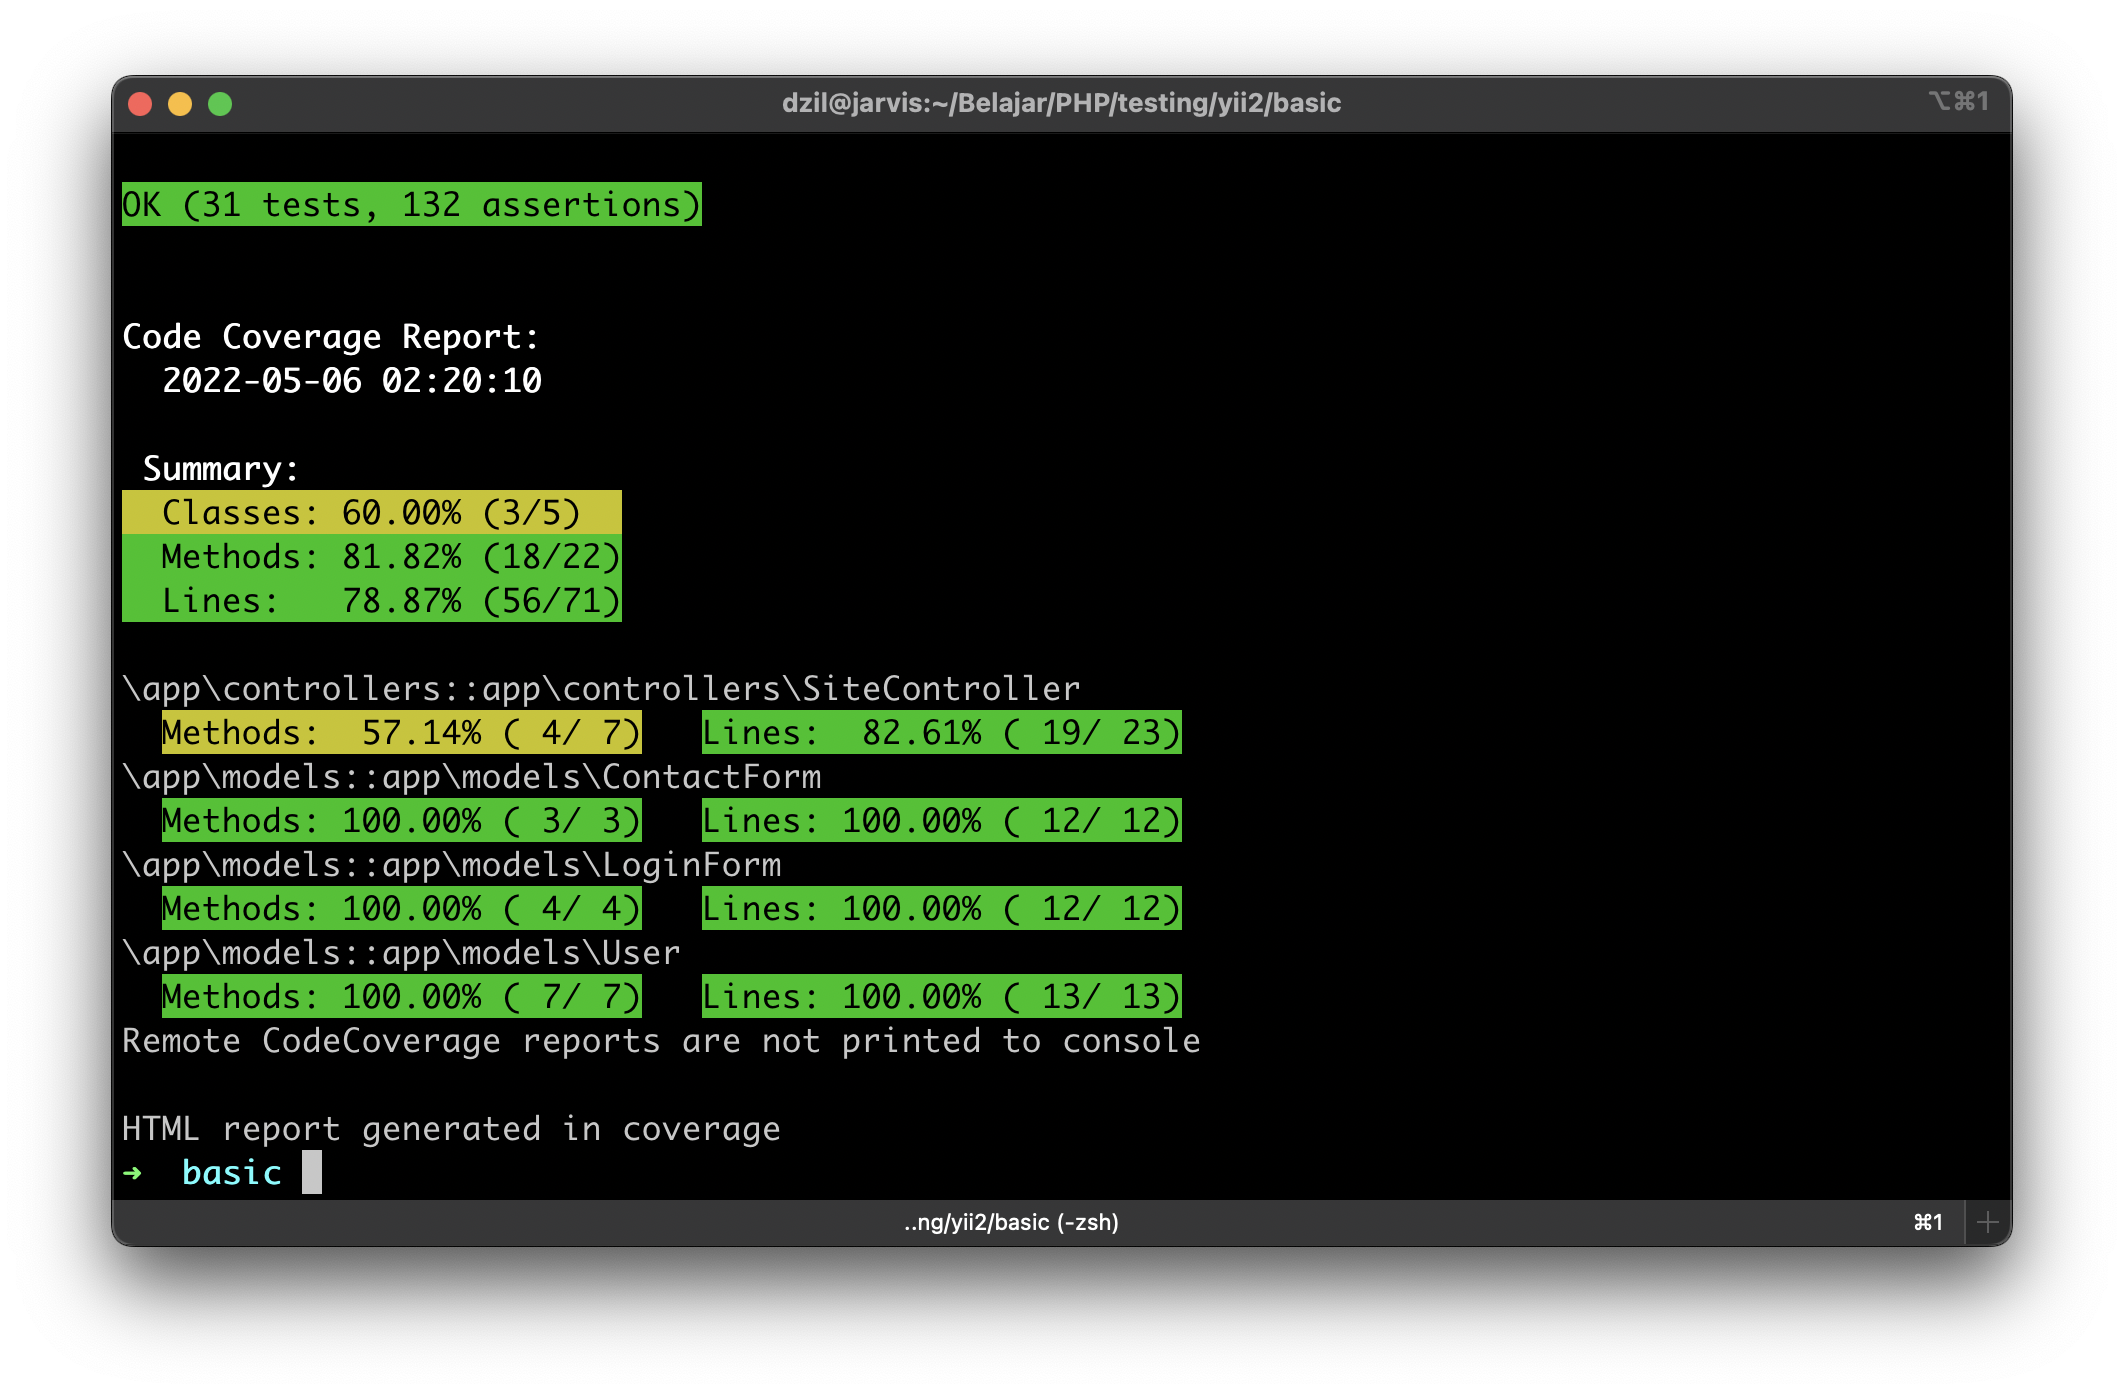Image resolution: width=2124 pixels, height=1394 pixels.
Task: Click the yellow Classes 60.00% summary line
Action: 371,513
